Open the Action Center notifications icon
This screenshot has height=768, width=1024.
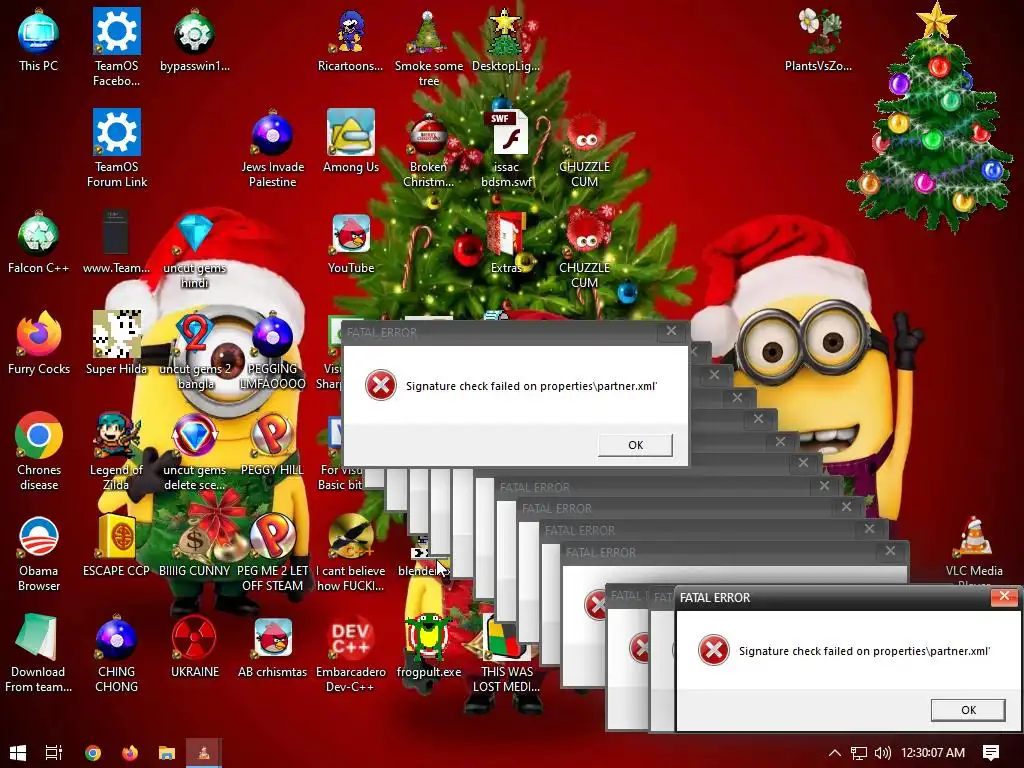[x=991, y=752]
